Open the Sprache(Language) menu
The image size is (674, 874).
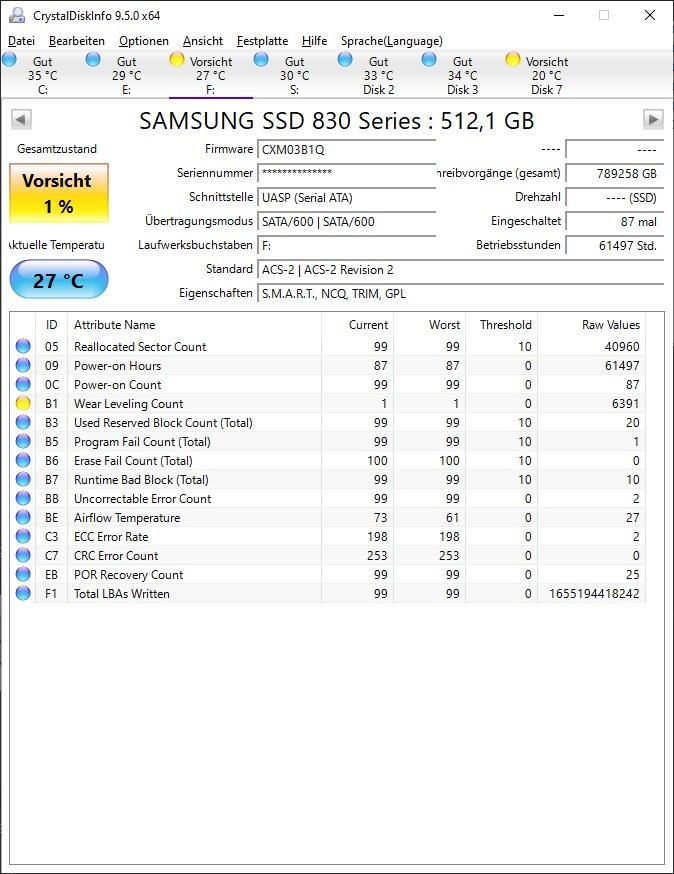[x=391, y=41]
